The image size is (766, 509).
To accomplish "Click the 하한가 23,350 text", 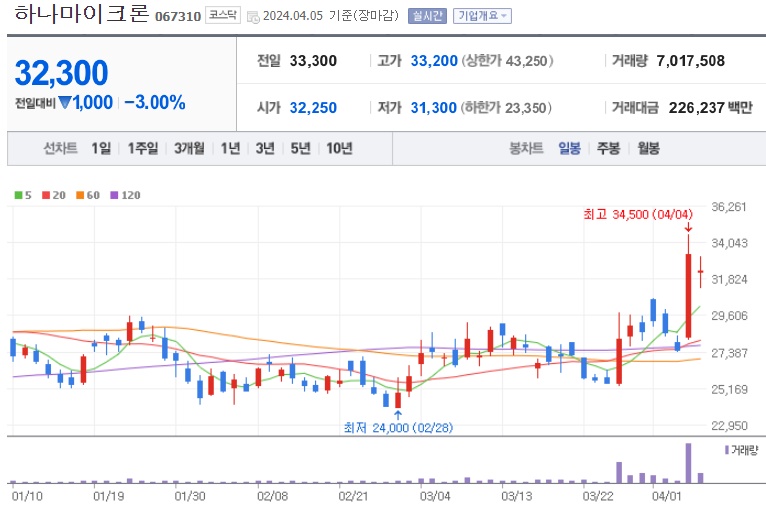I will [506, 107].
